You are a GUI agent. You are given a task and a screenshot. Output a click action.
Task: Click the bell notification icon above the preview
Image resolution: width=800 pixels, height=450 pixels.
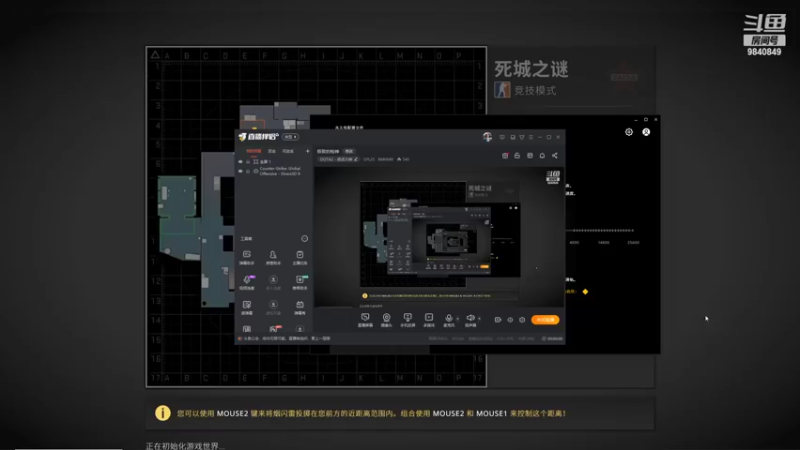pos(542,156)
